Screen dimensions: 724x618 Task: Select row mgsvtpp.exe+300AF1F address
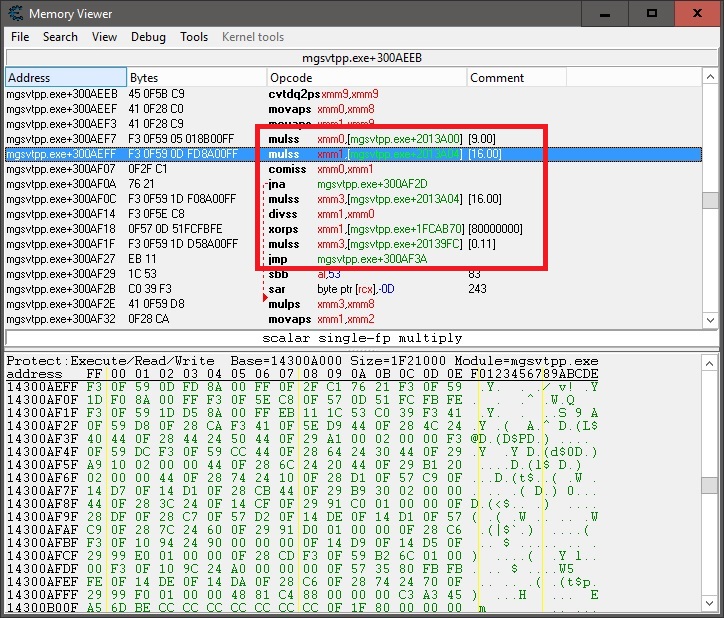click(61, 244)
